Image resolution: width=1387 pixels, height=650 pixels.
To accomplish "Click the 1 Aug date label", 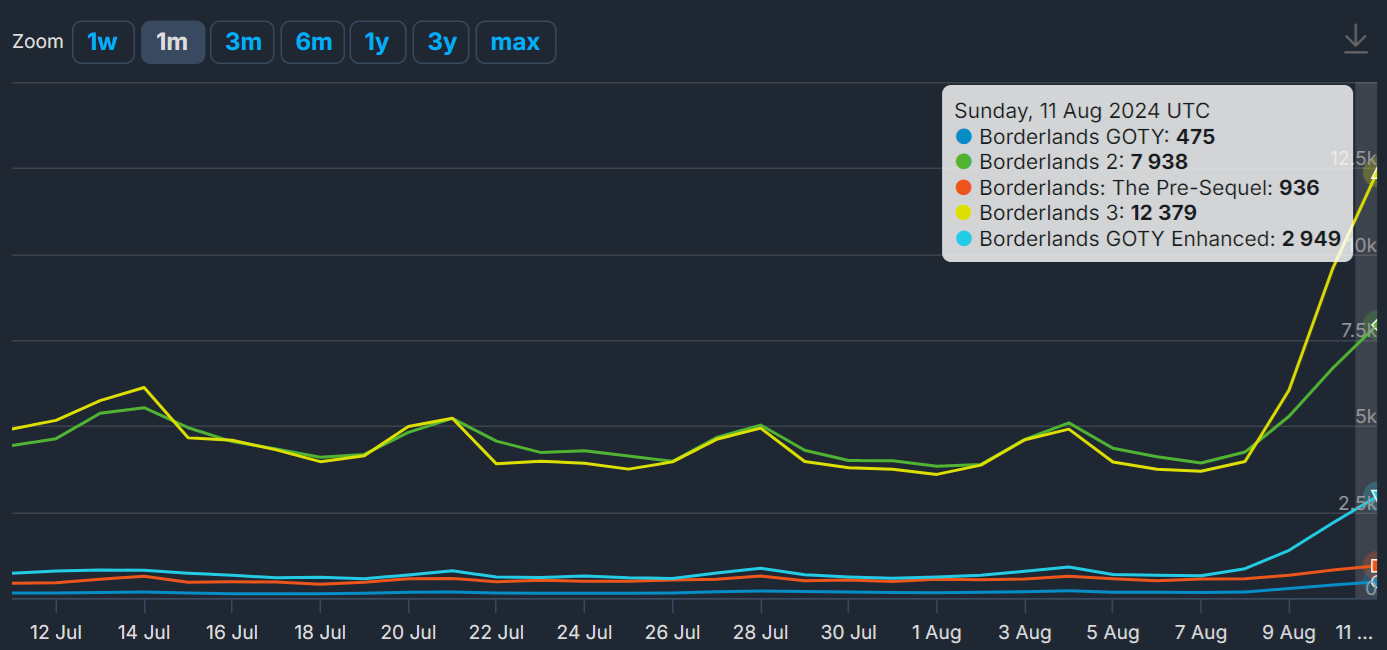I will [936, 632].
